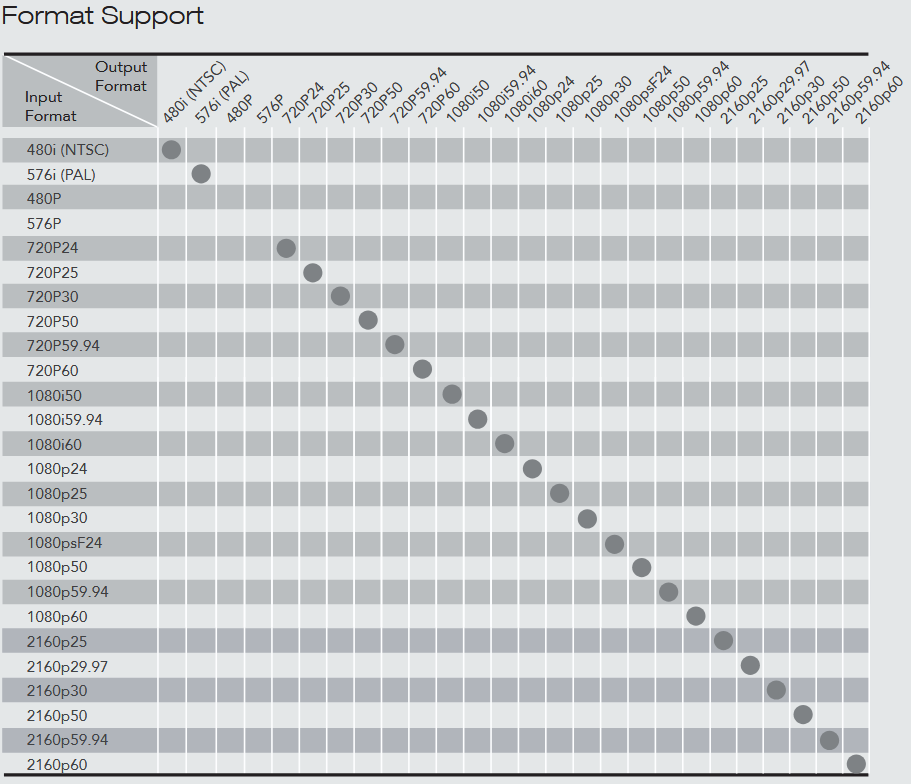The height and width of the screenshot is (784, 911).
Task: Click the Input Format header label
Action: [x=50, y=106]
